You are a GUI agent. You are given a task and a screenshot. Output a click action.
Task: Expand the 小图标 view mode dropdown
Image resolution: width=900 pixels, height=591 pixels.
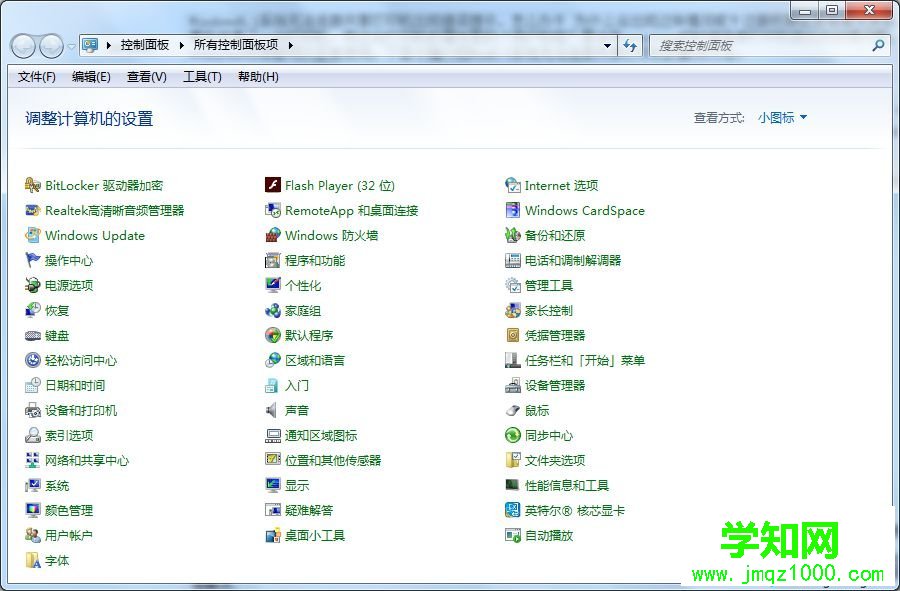click(x=782, y=118)
